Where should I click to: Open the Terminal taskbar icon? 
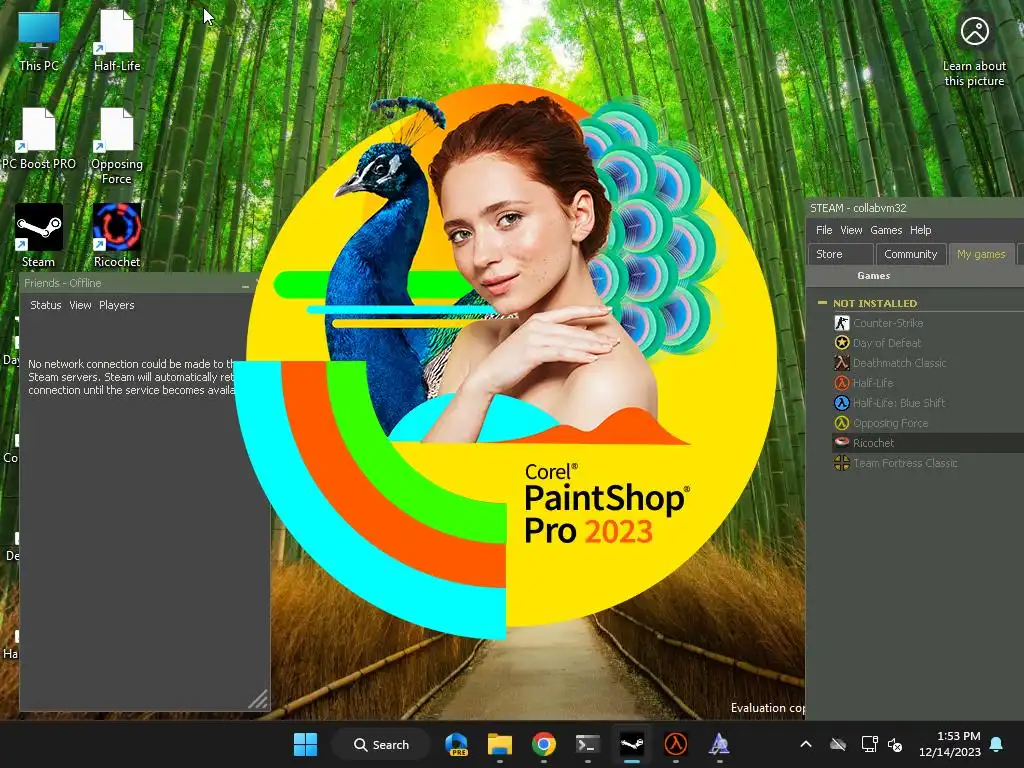click(587, 744)
